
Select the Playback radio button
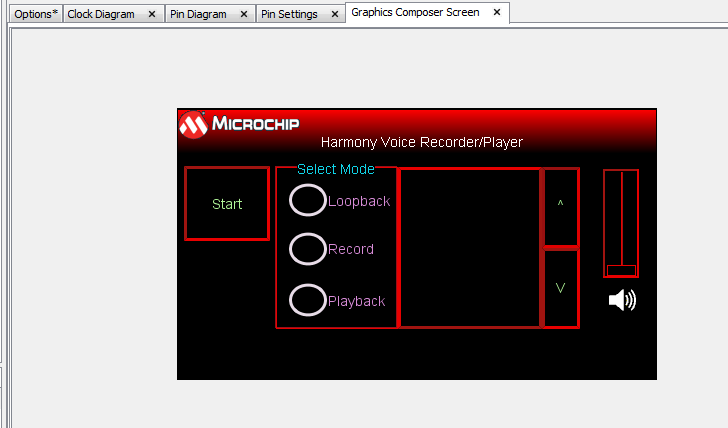click(x=308, y=300)
